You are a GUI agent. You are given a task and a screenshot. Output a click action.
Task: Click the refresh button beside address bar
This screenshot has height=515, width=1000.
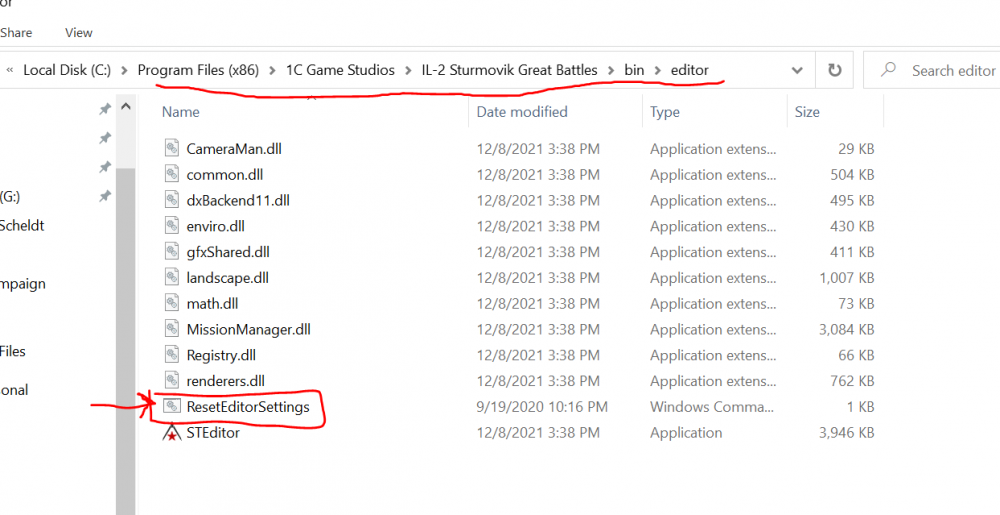(834, 71)
